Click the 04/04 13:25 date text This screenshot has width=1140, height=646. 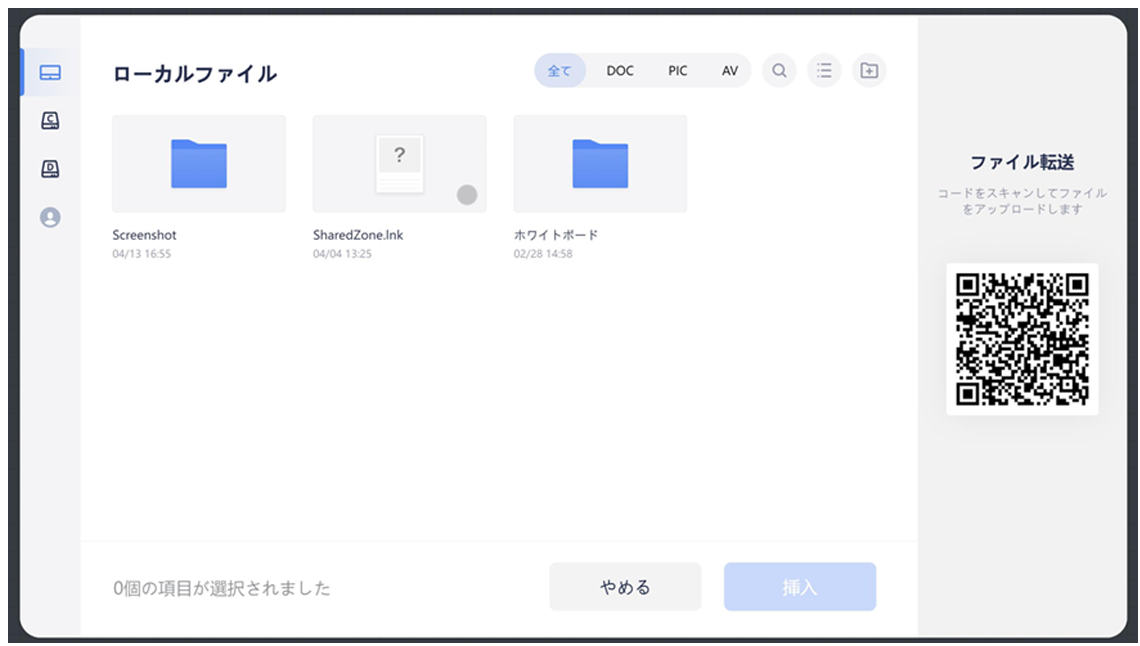(x=342, y=254)
